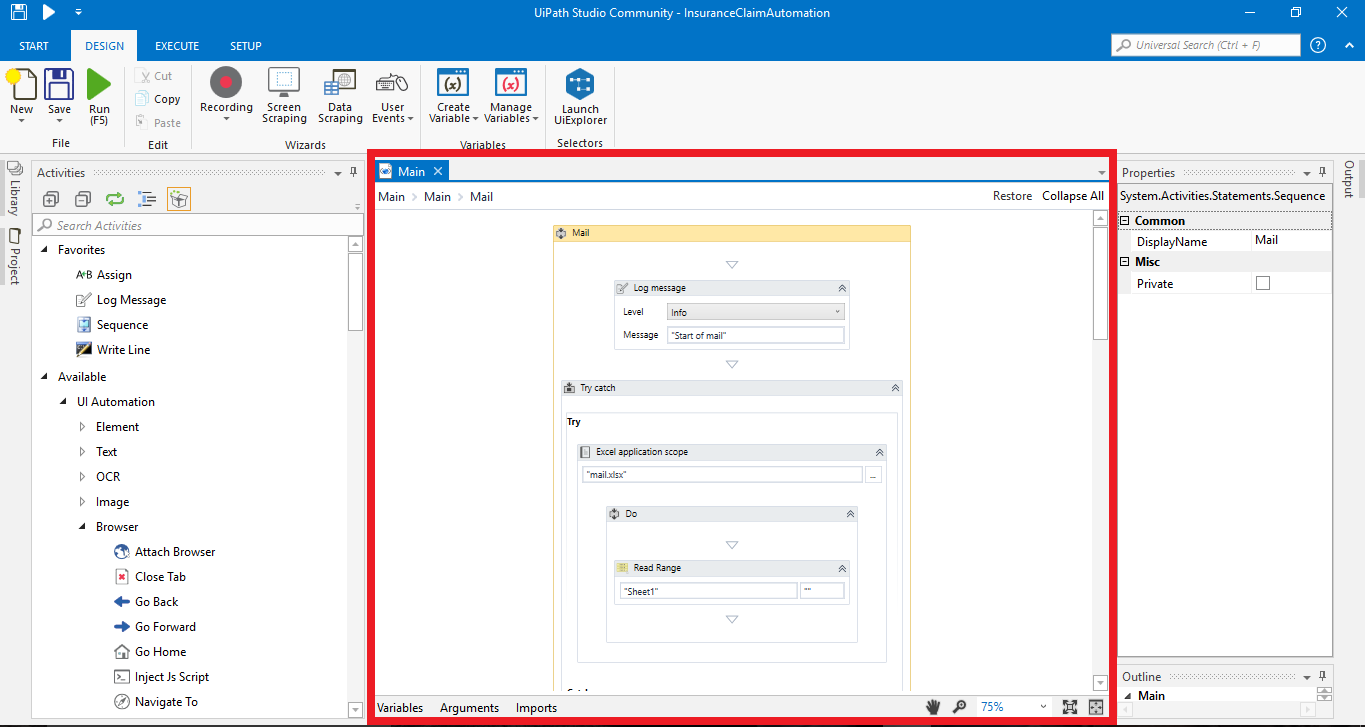
Task: Open the Library side tab
Action: (x=14, y=190)
